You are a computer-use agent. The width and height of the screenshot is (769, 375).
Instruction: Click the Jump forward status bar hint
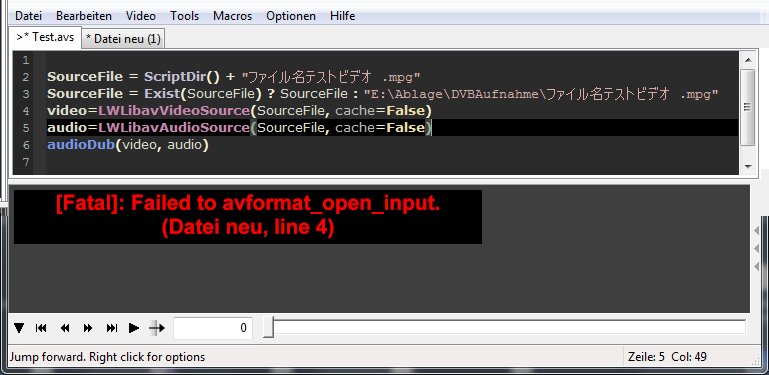point(107,357)
